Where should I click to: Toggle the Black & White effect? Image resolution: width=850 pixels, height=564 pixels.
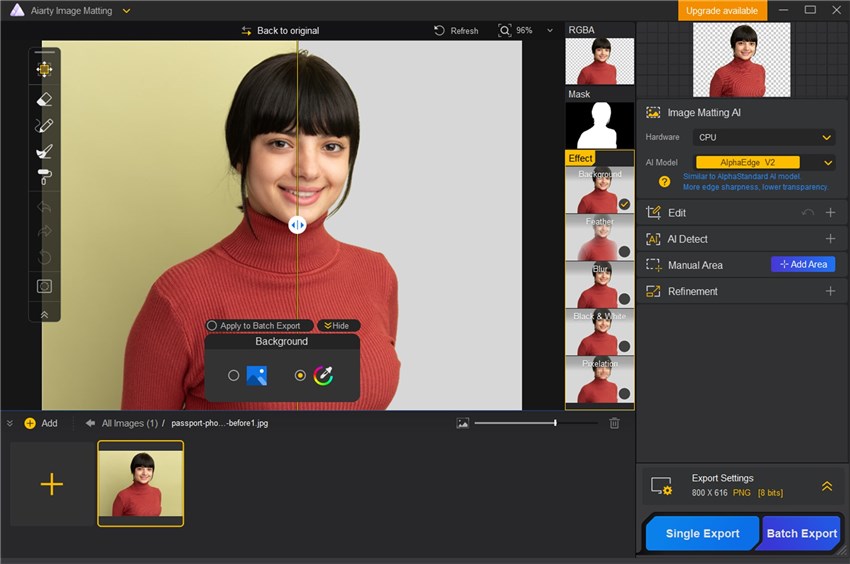624,346
